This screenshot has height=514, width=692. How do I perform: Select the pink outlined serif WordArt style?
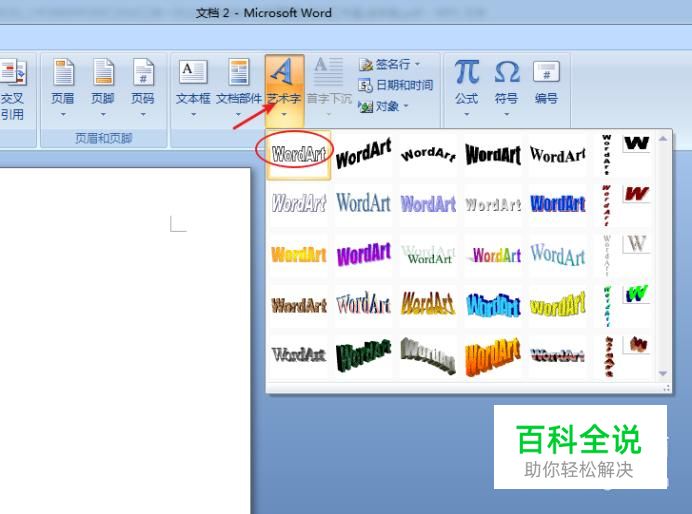(364, 305)
